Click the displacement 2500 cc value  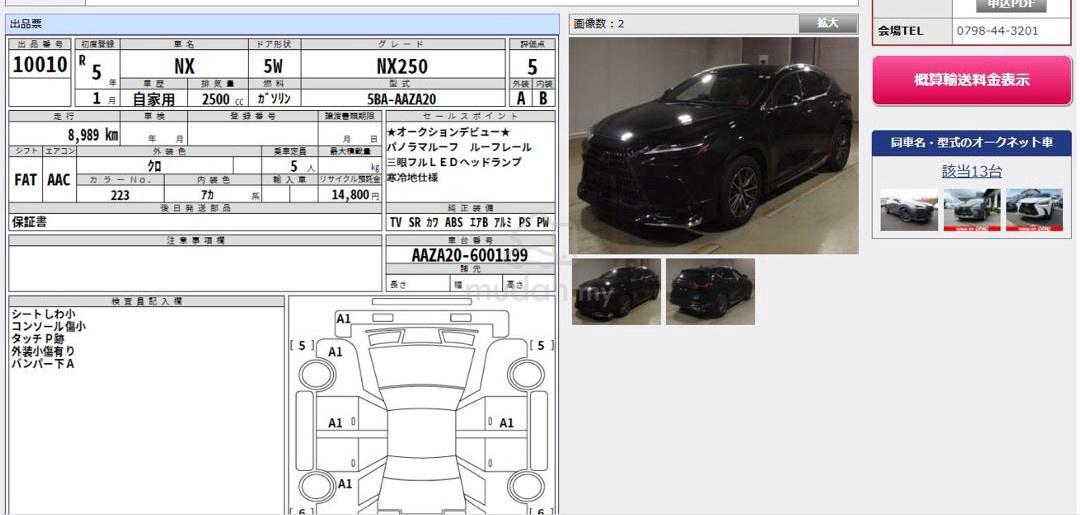click(x=222, y=98)
